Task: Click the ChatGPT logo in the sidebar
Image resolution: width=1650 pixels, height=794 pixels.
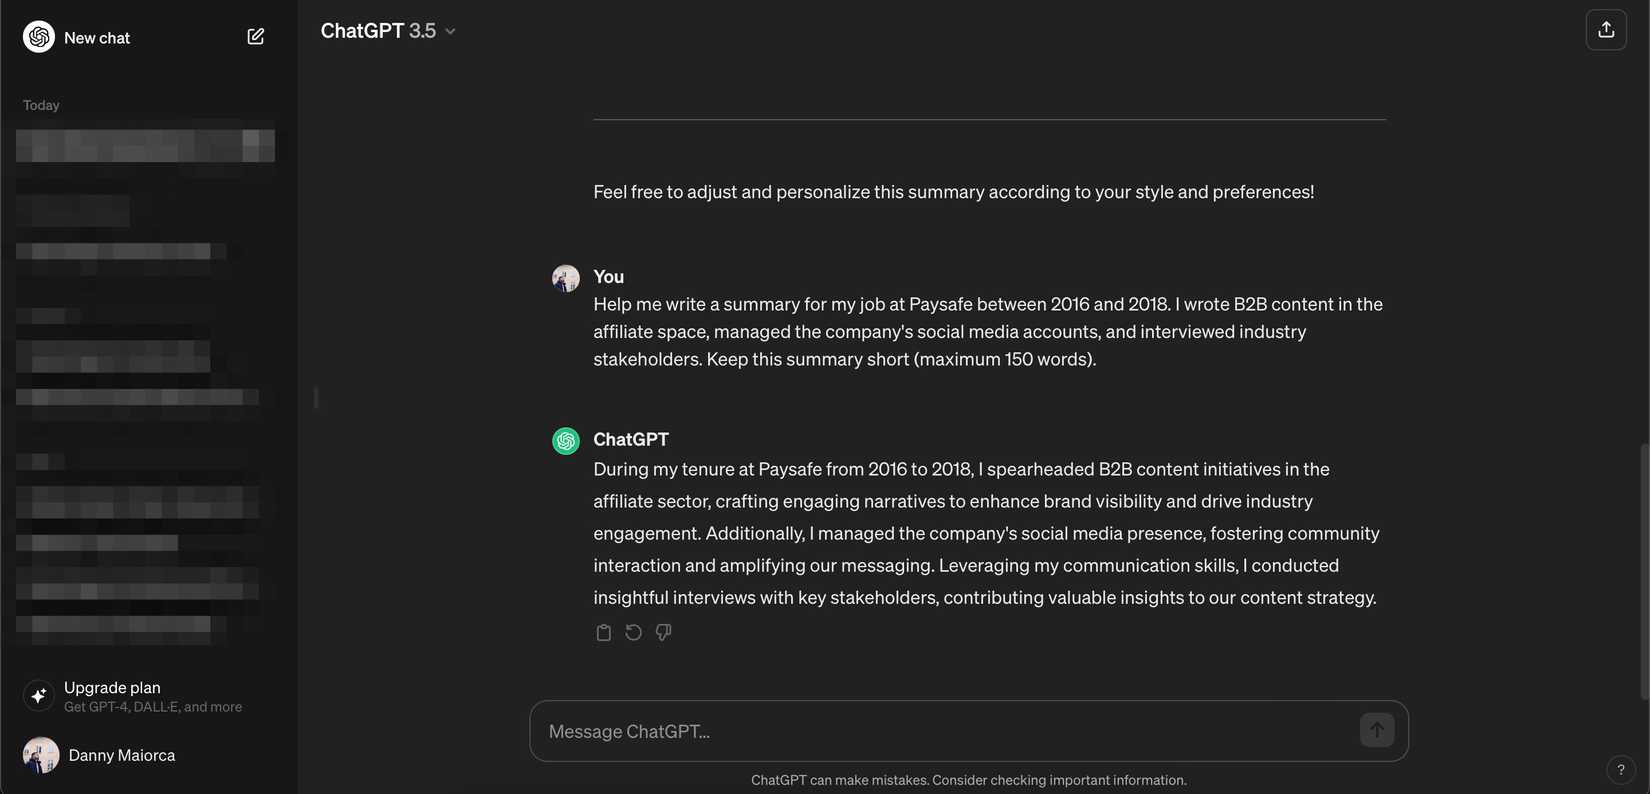Action: click(x=37, y=36)
